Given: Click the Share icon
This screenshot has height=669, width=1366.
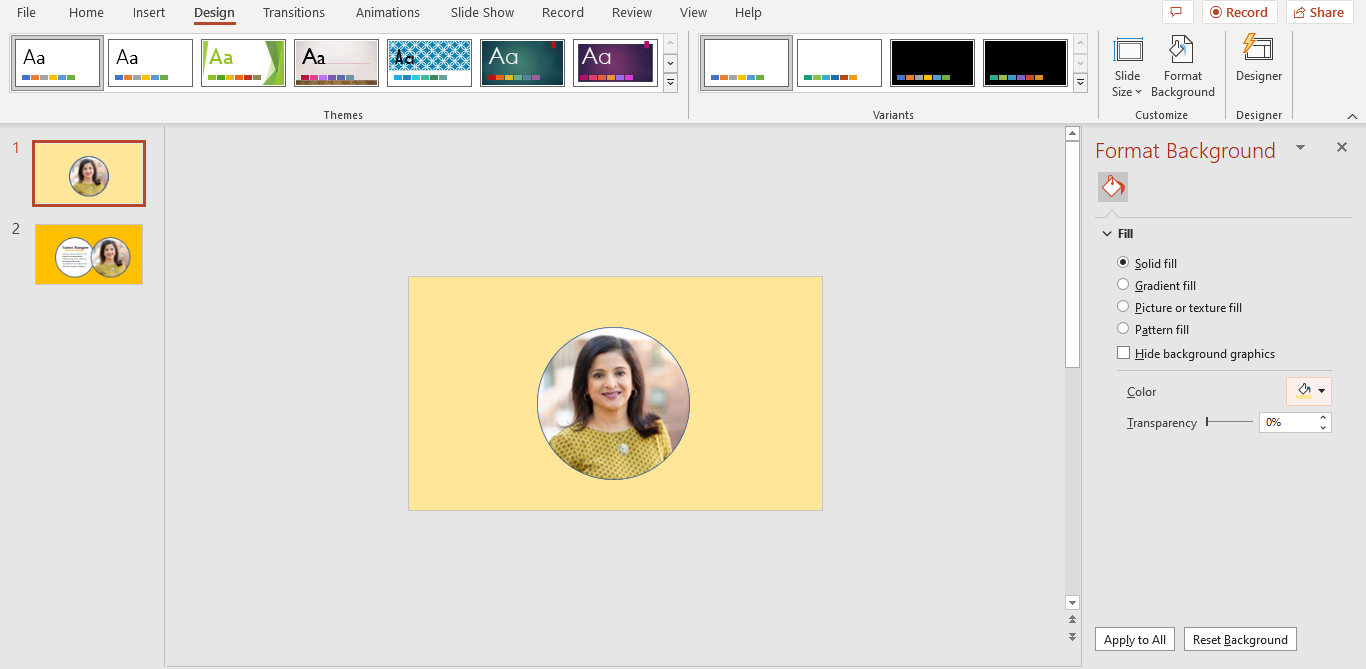Looking at the screenshot, I should coord(1318,12).
